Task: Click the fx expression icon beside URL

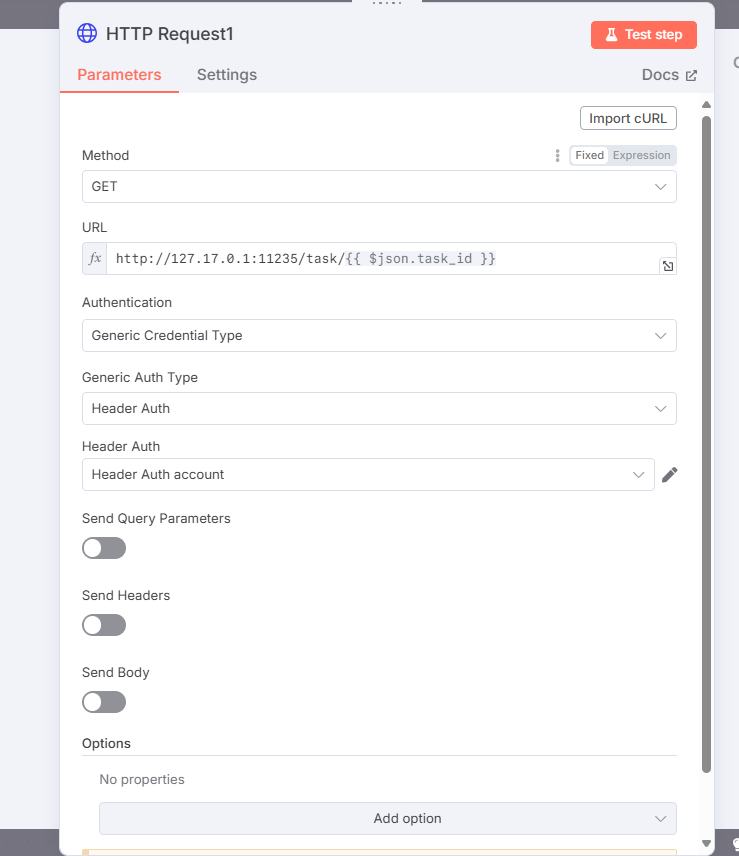Action: pyautogui.click(x=95, y=259)
